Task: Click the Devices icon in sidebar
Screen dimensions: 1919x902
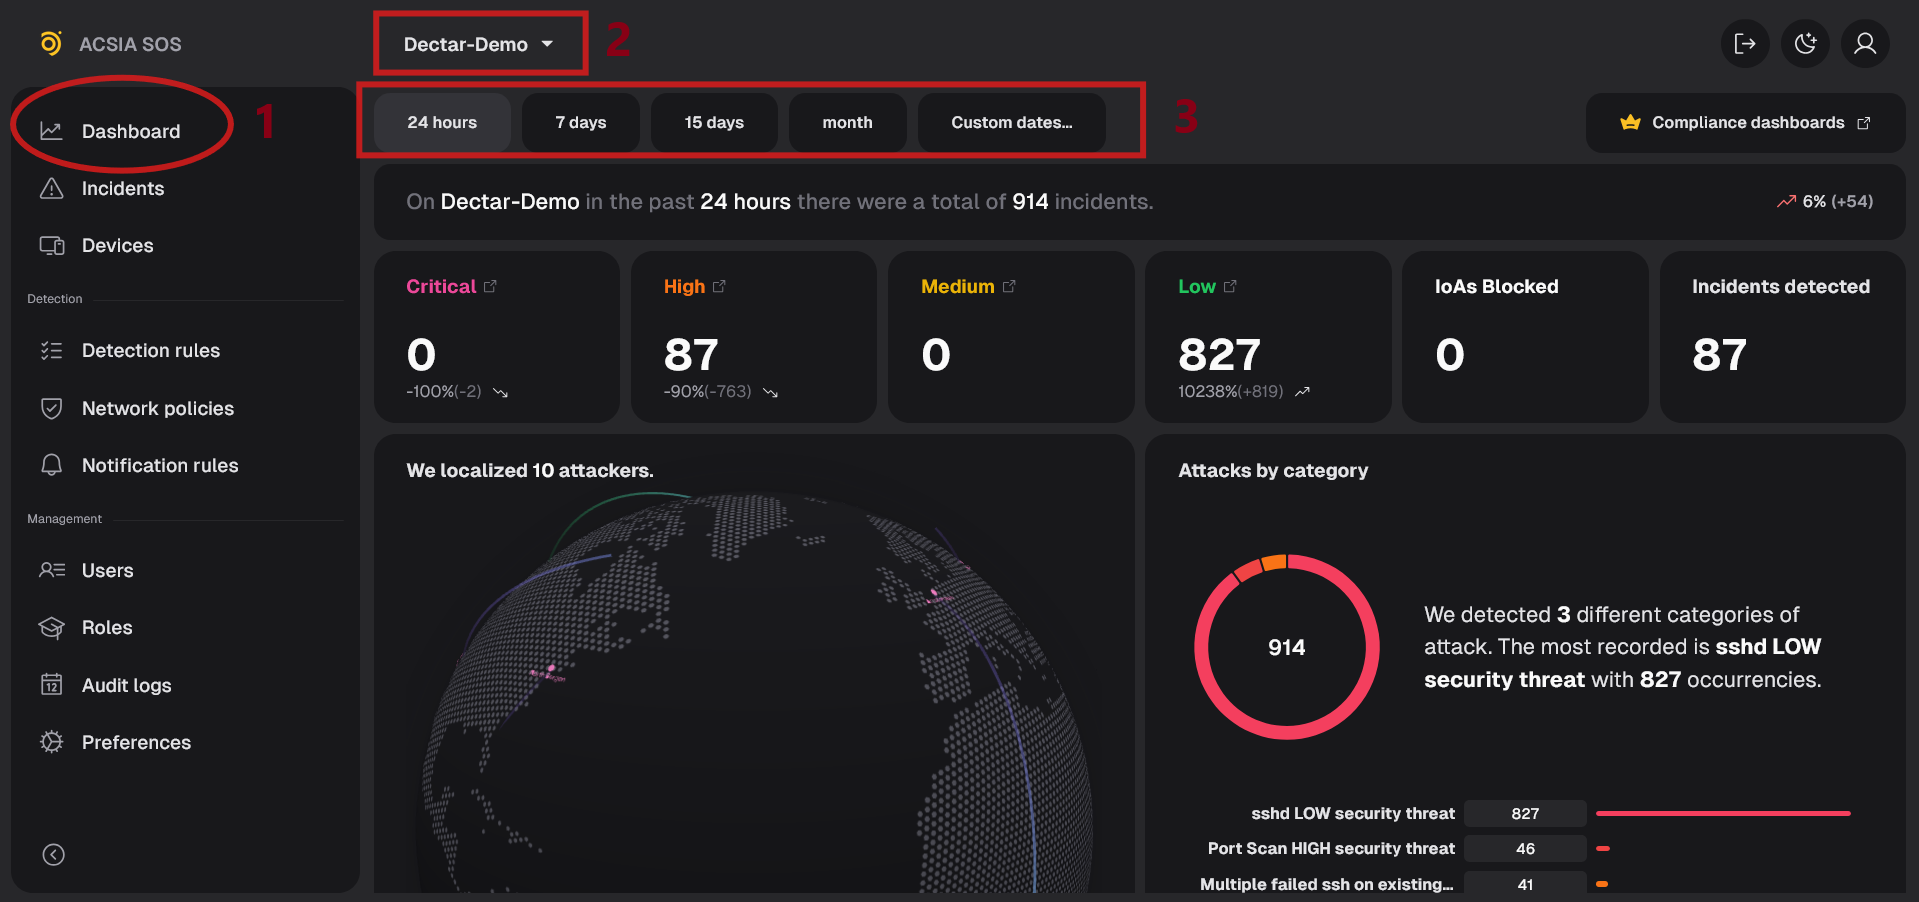Action: coord(52,245)
